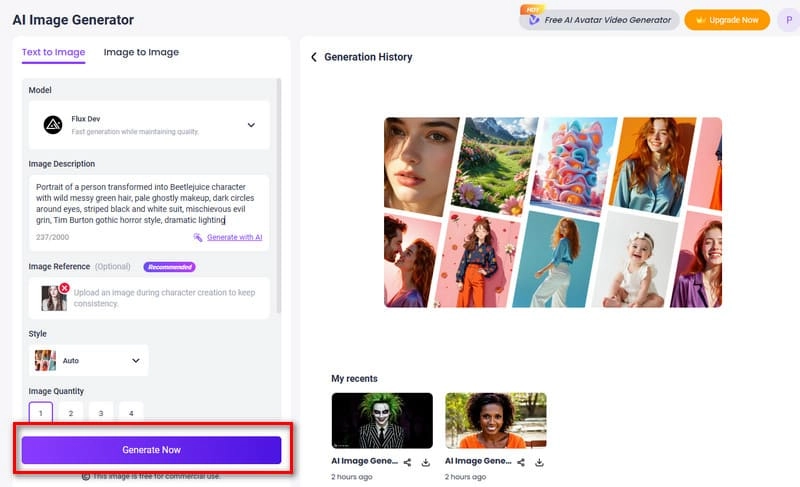Choose image quantity 3
Viewport: 800px width, 487px height.
[x=100, y=412]
